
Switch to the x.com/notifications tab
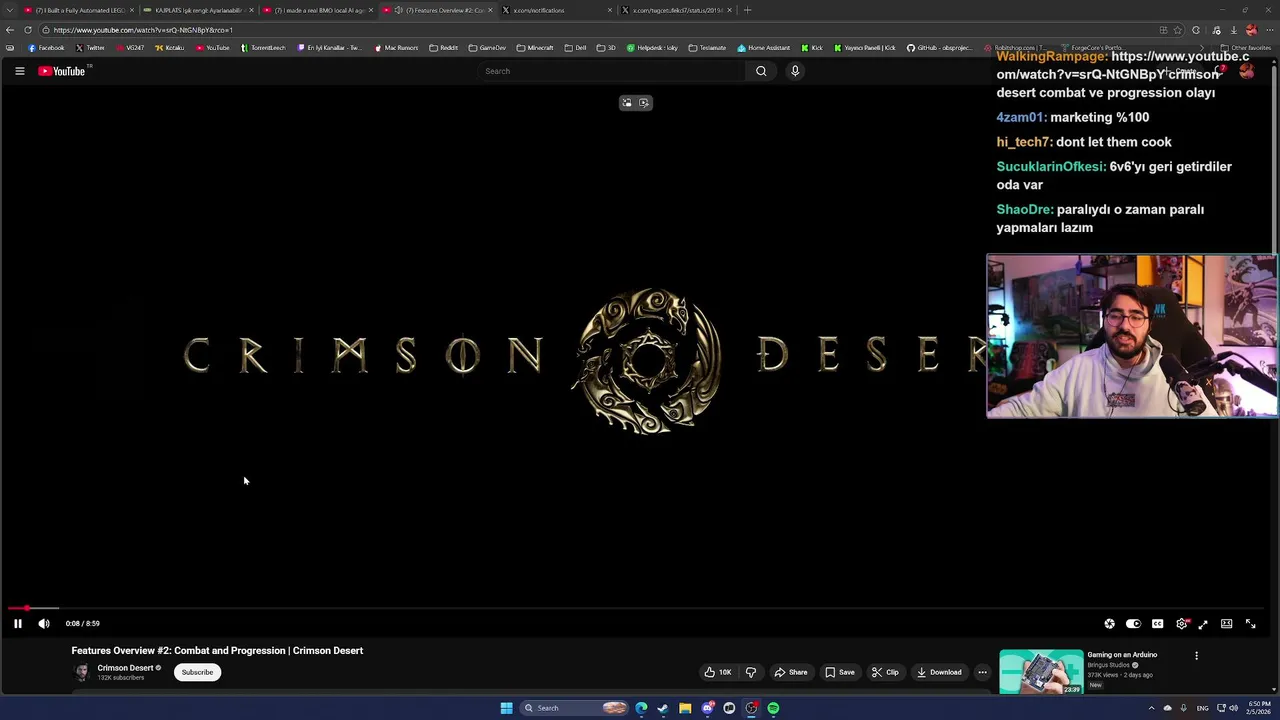click(x=556, y=10)
